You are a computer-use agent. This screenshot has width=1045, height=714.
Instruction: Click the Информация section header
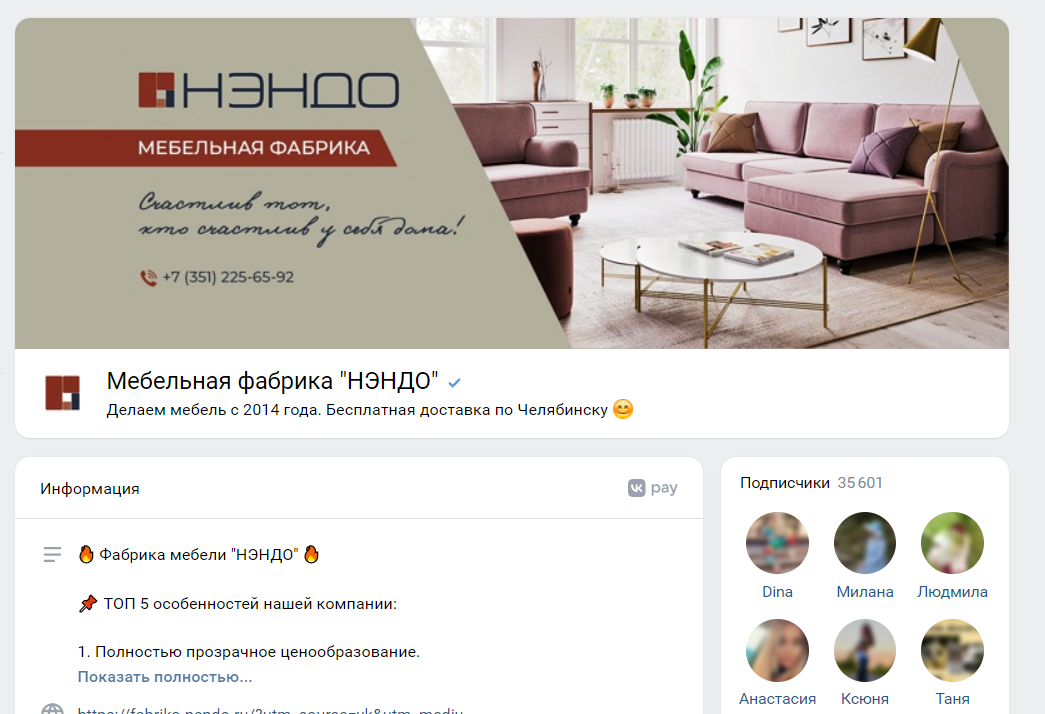(89, 489)
